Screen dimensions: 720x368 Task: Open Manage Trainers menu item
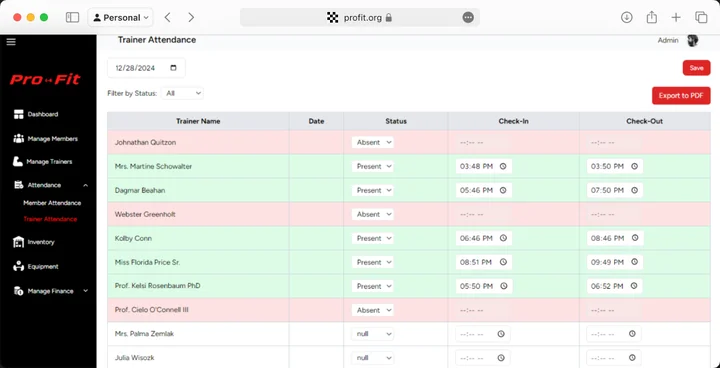tap(49, 162)
